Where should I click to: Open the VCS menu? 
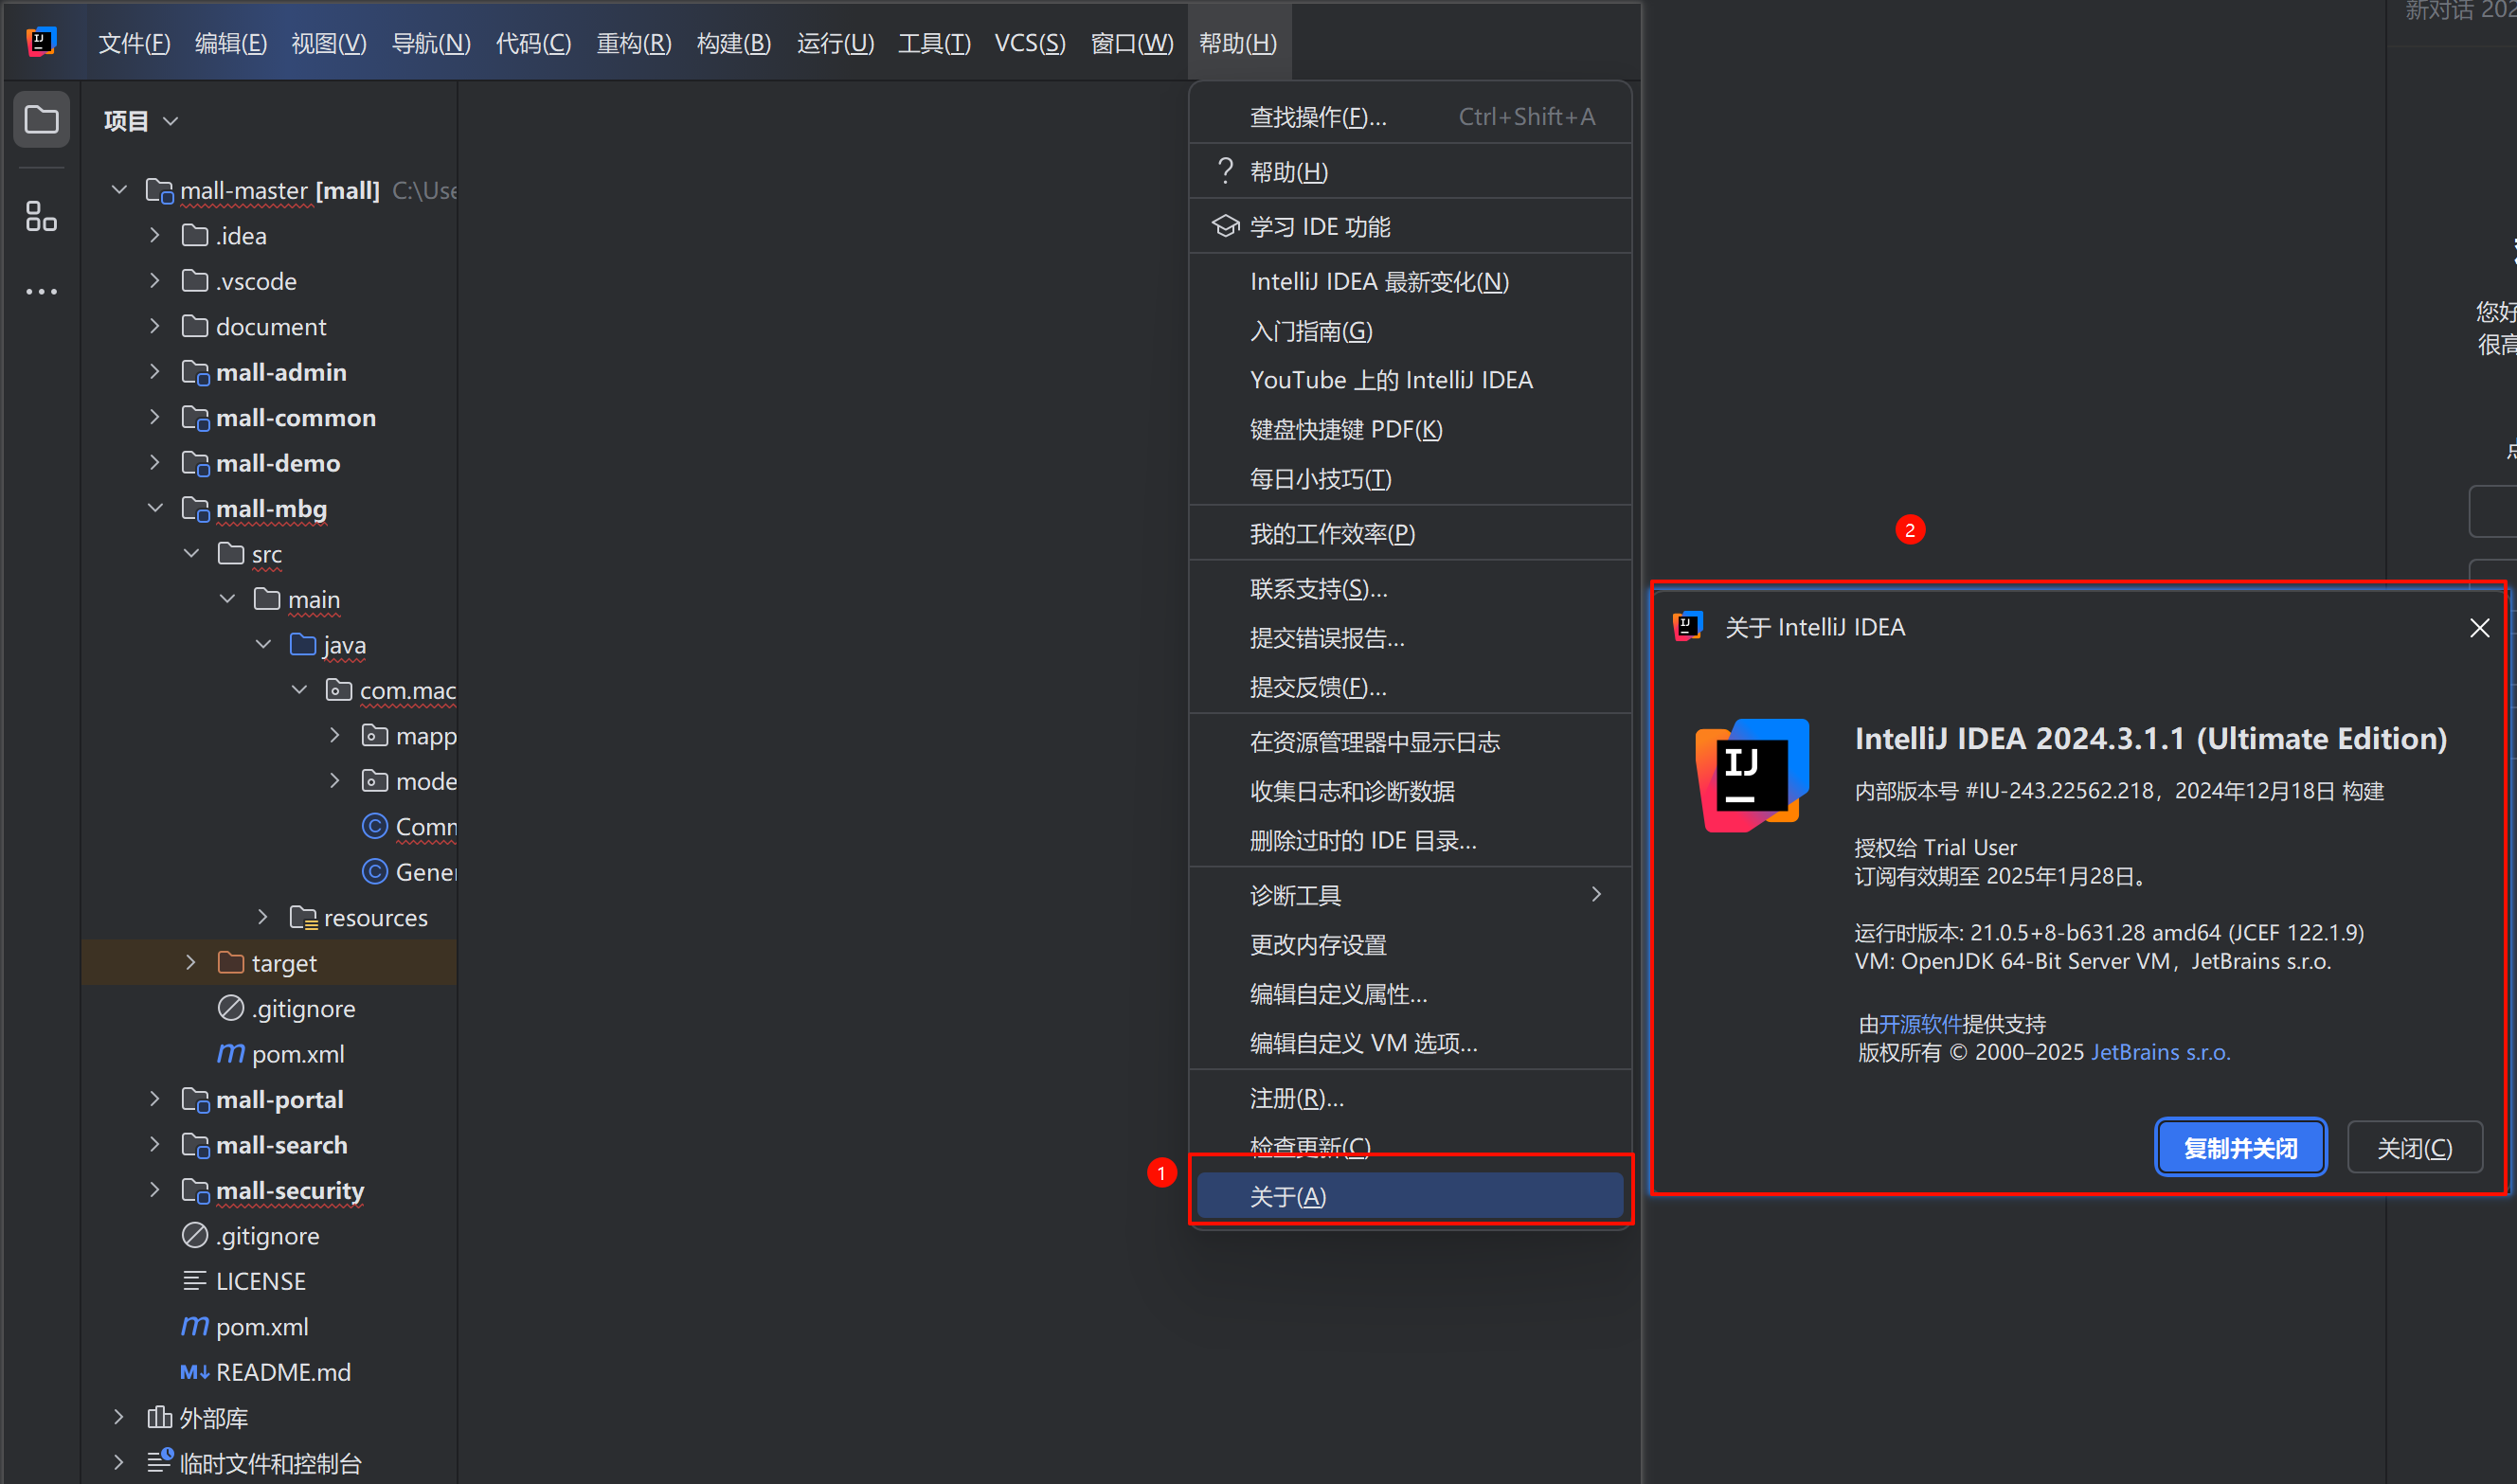(x=1029, y=43)
